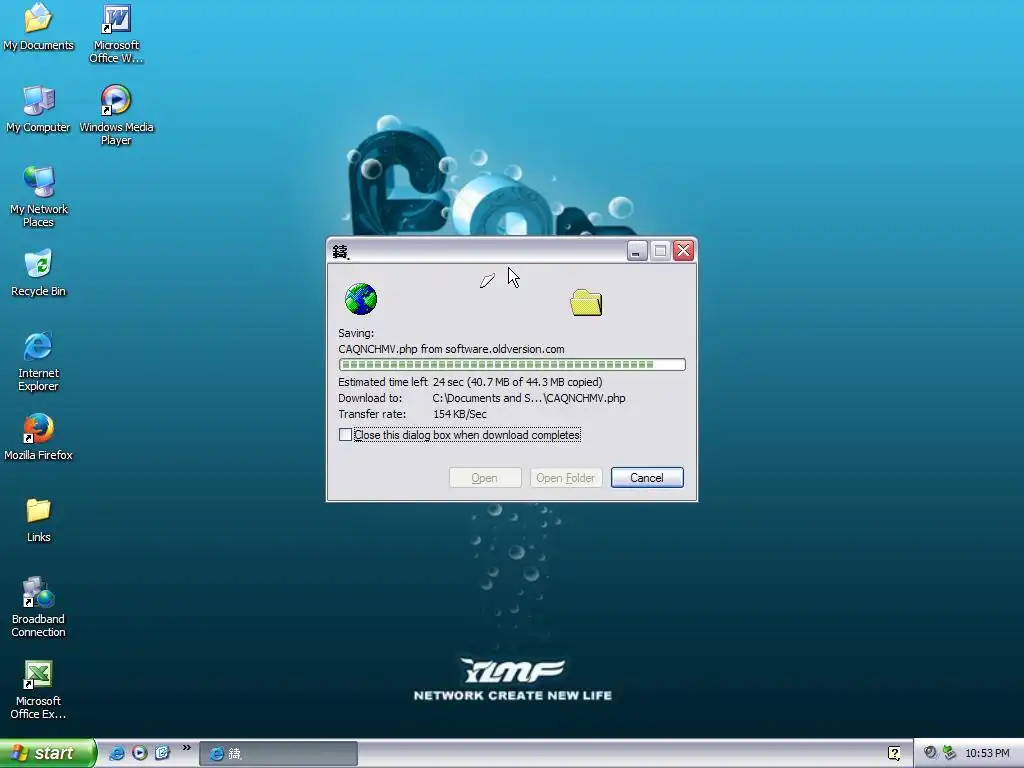Click the help icon near system tray
1024x768 pixels.
[894, 753]
